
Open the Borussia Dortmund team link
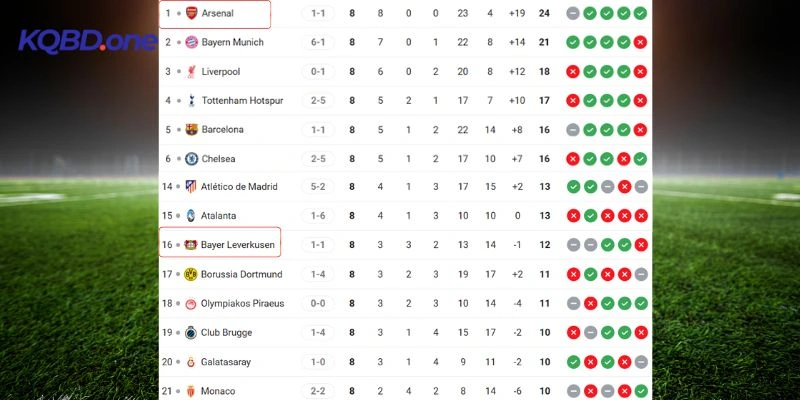pos(241,274)
